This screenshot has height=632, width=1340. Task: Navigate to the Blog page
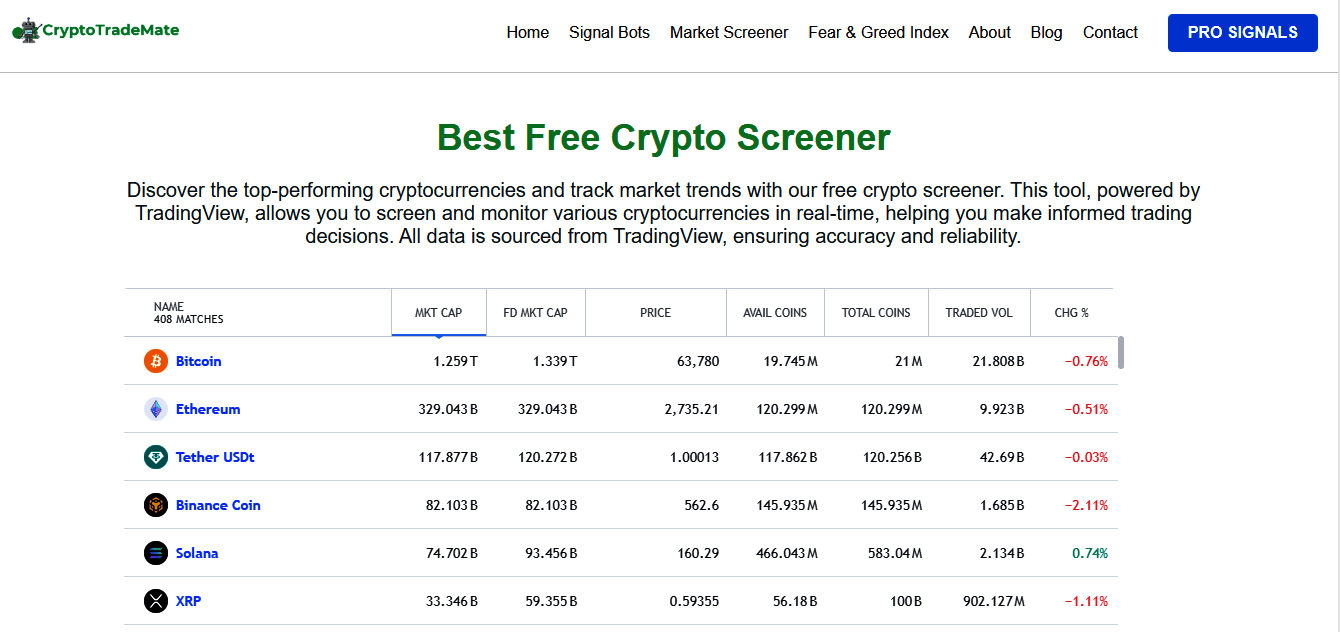click(x=1046, y=32)
